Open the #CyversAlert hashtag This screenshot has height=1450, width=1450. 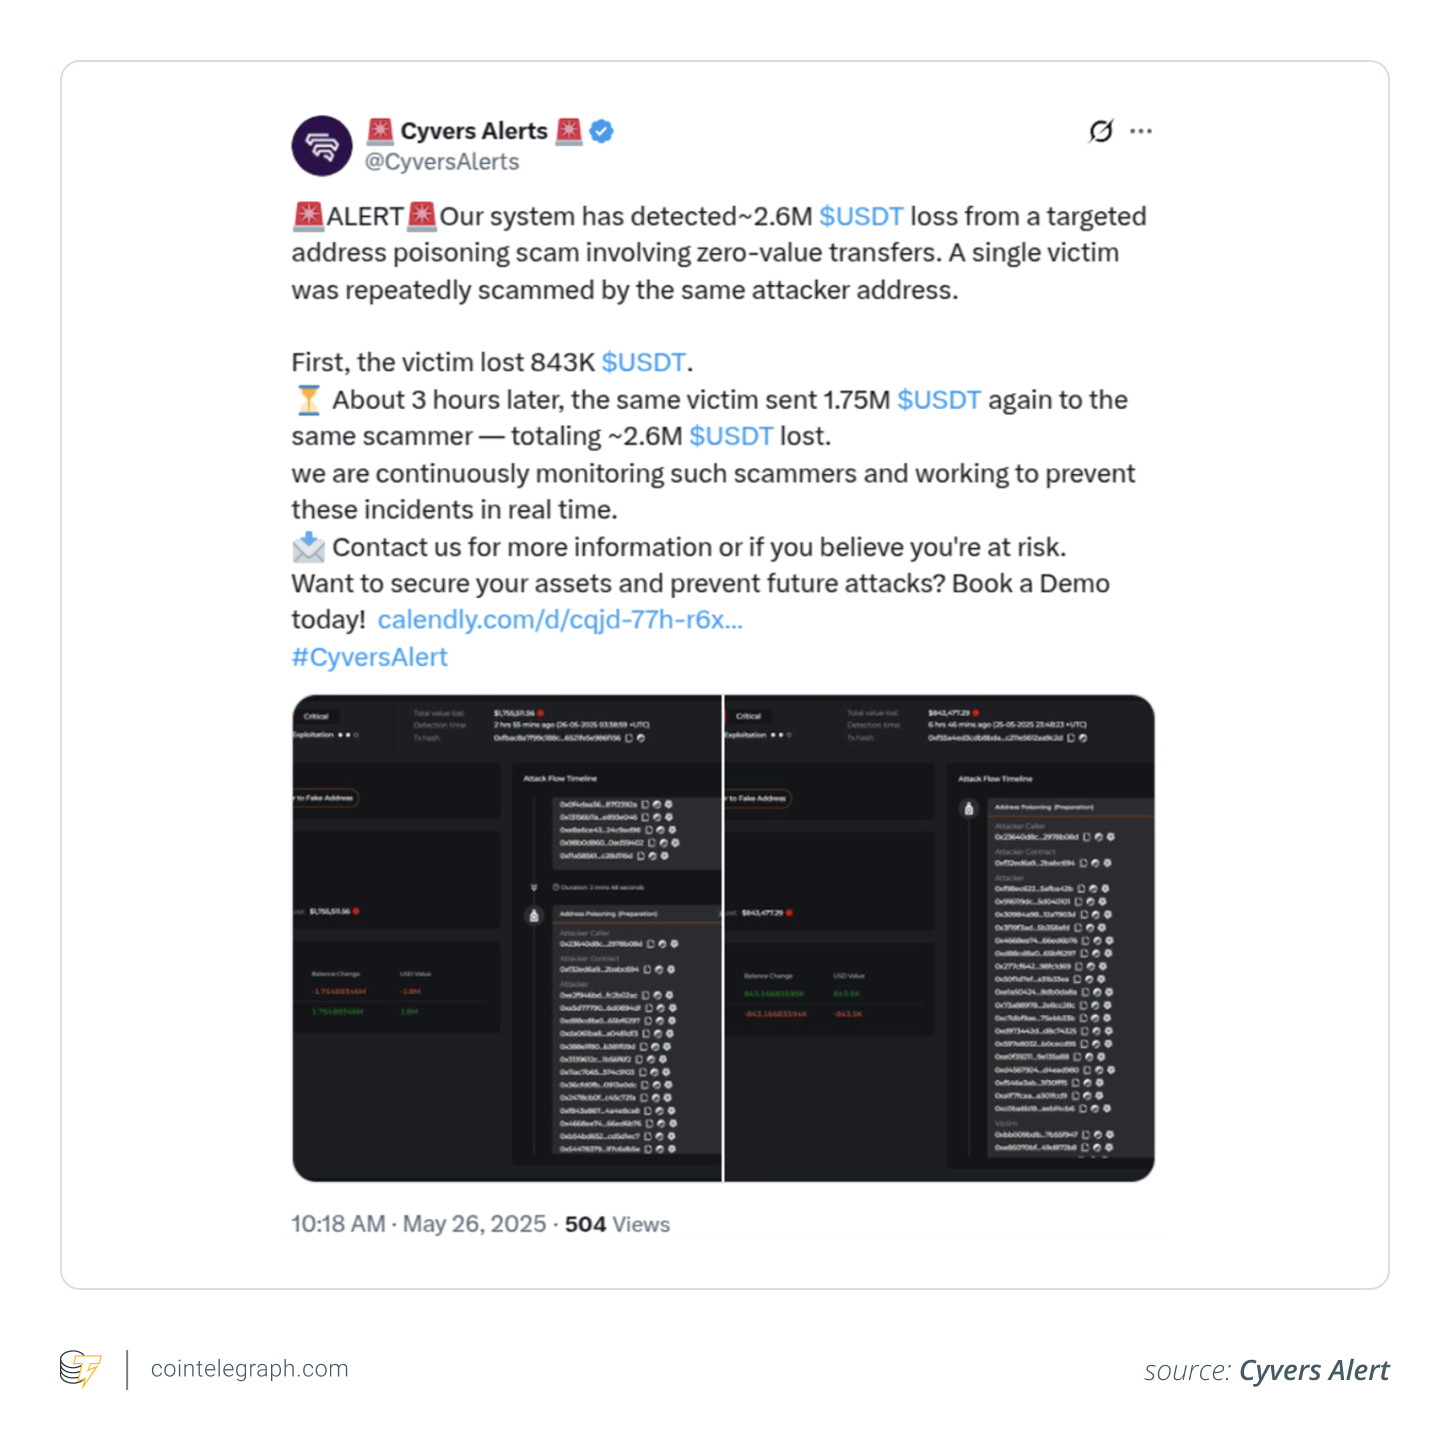click(x=369, y=657)
